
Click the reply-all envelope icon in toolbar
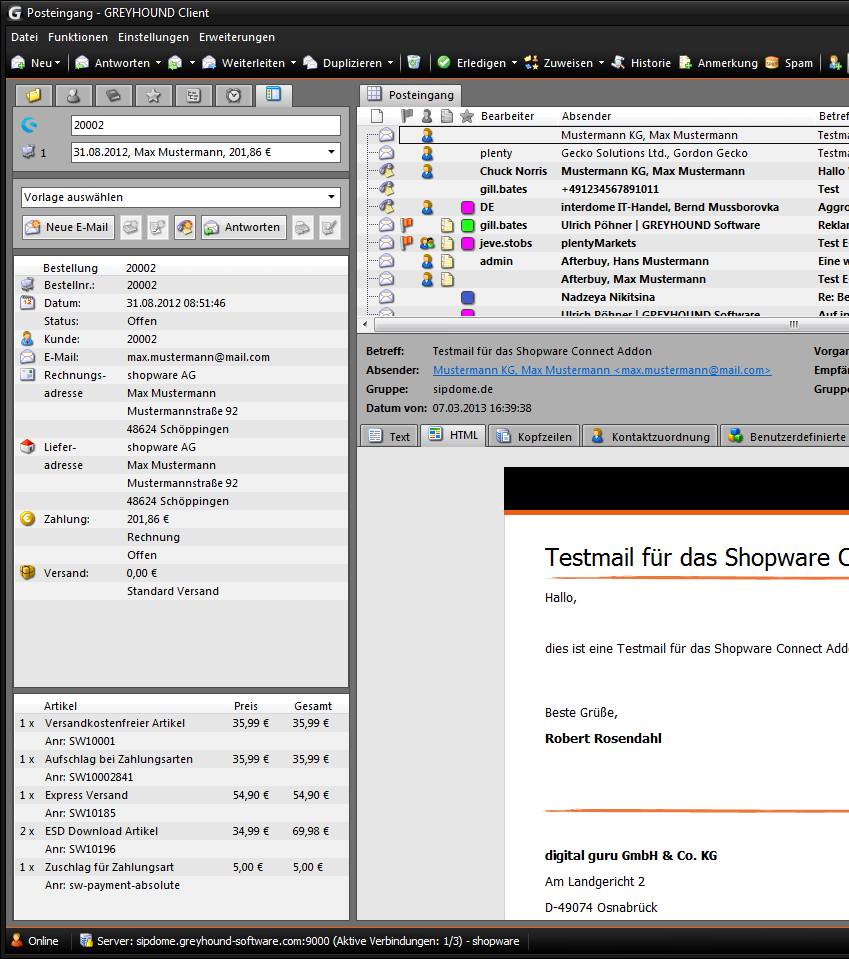[x=175, y=62]
